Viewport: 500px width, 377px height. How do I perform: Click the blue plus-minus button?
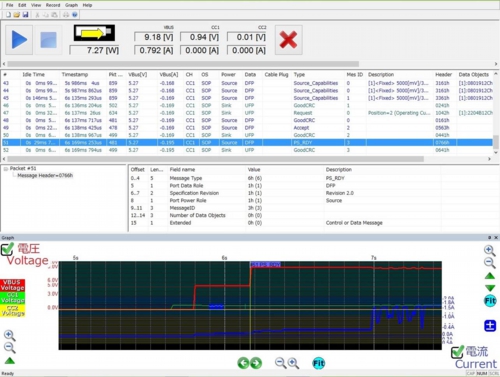490,325
